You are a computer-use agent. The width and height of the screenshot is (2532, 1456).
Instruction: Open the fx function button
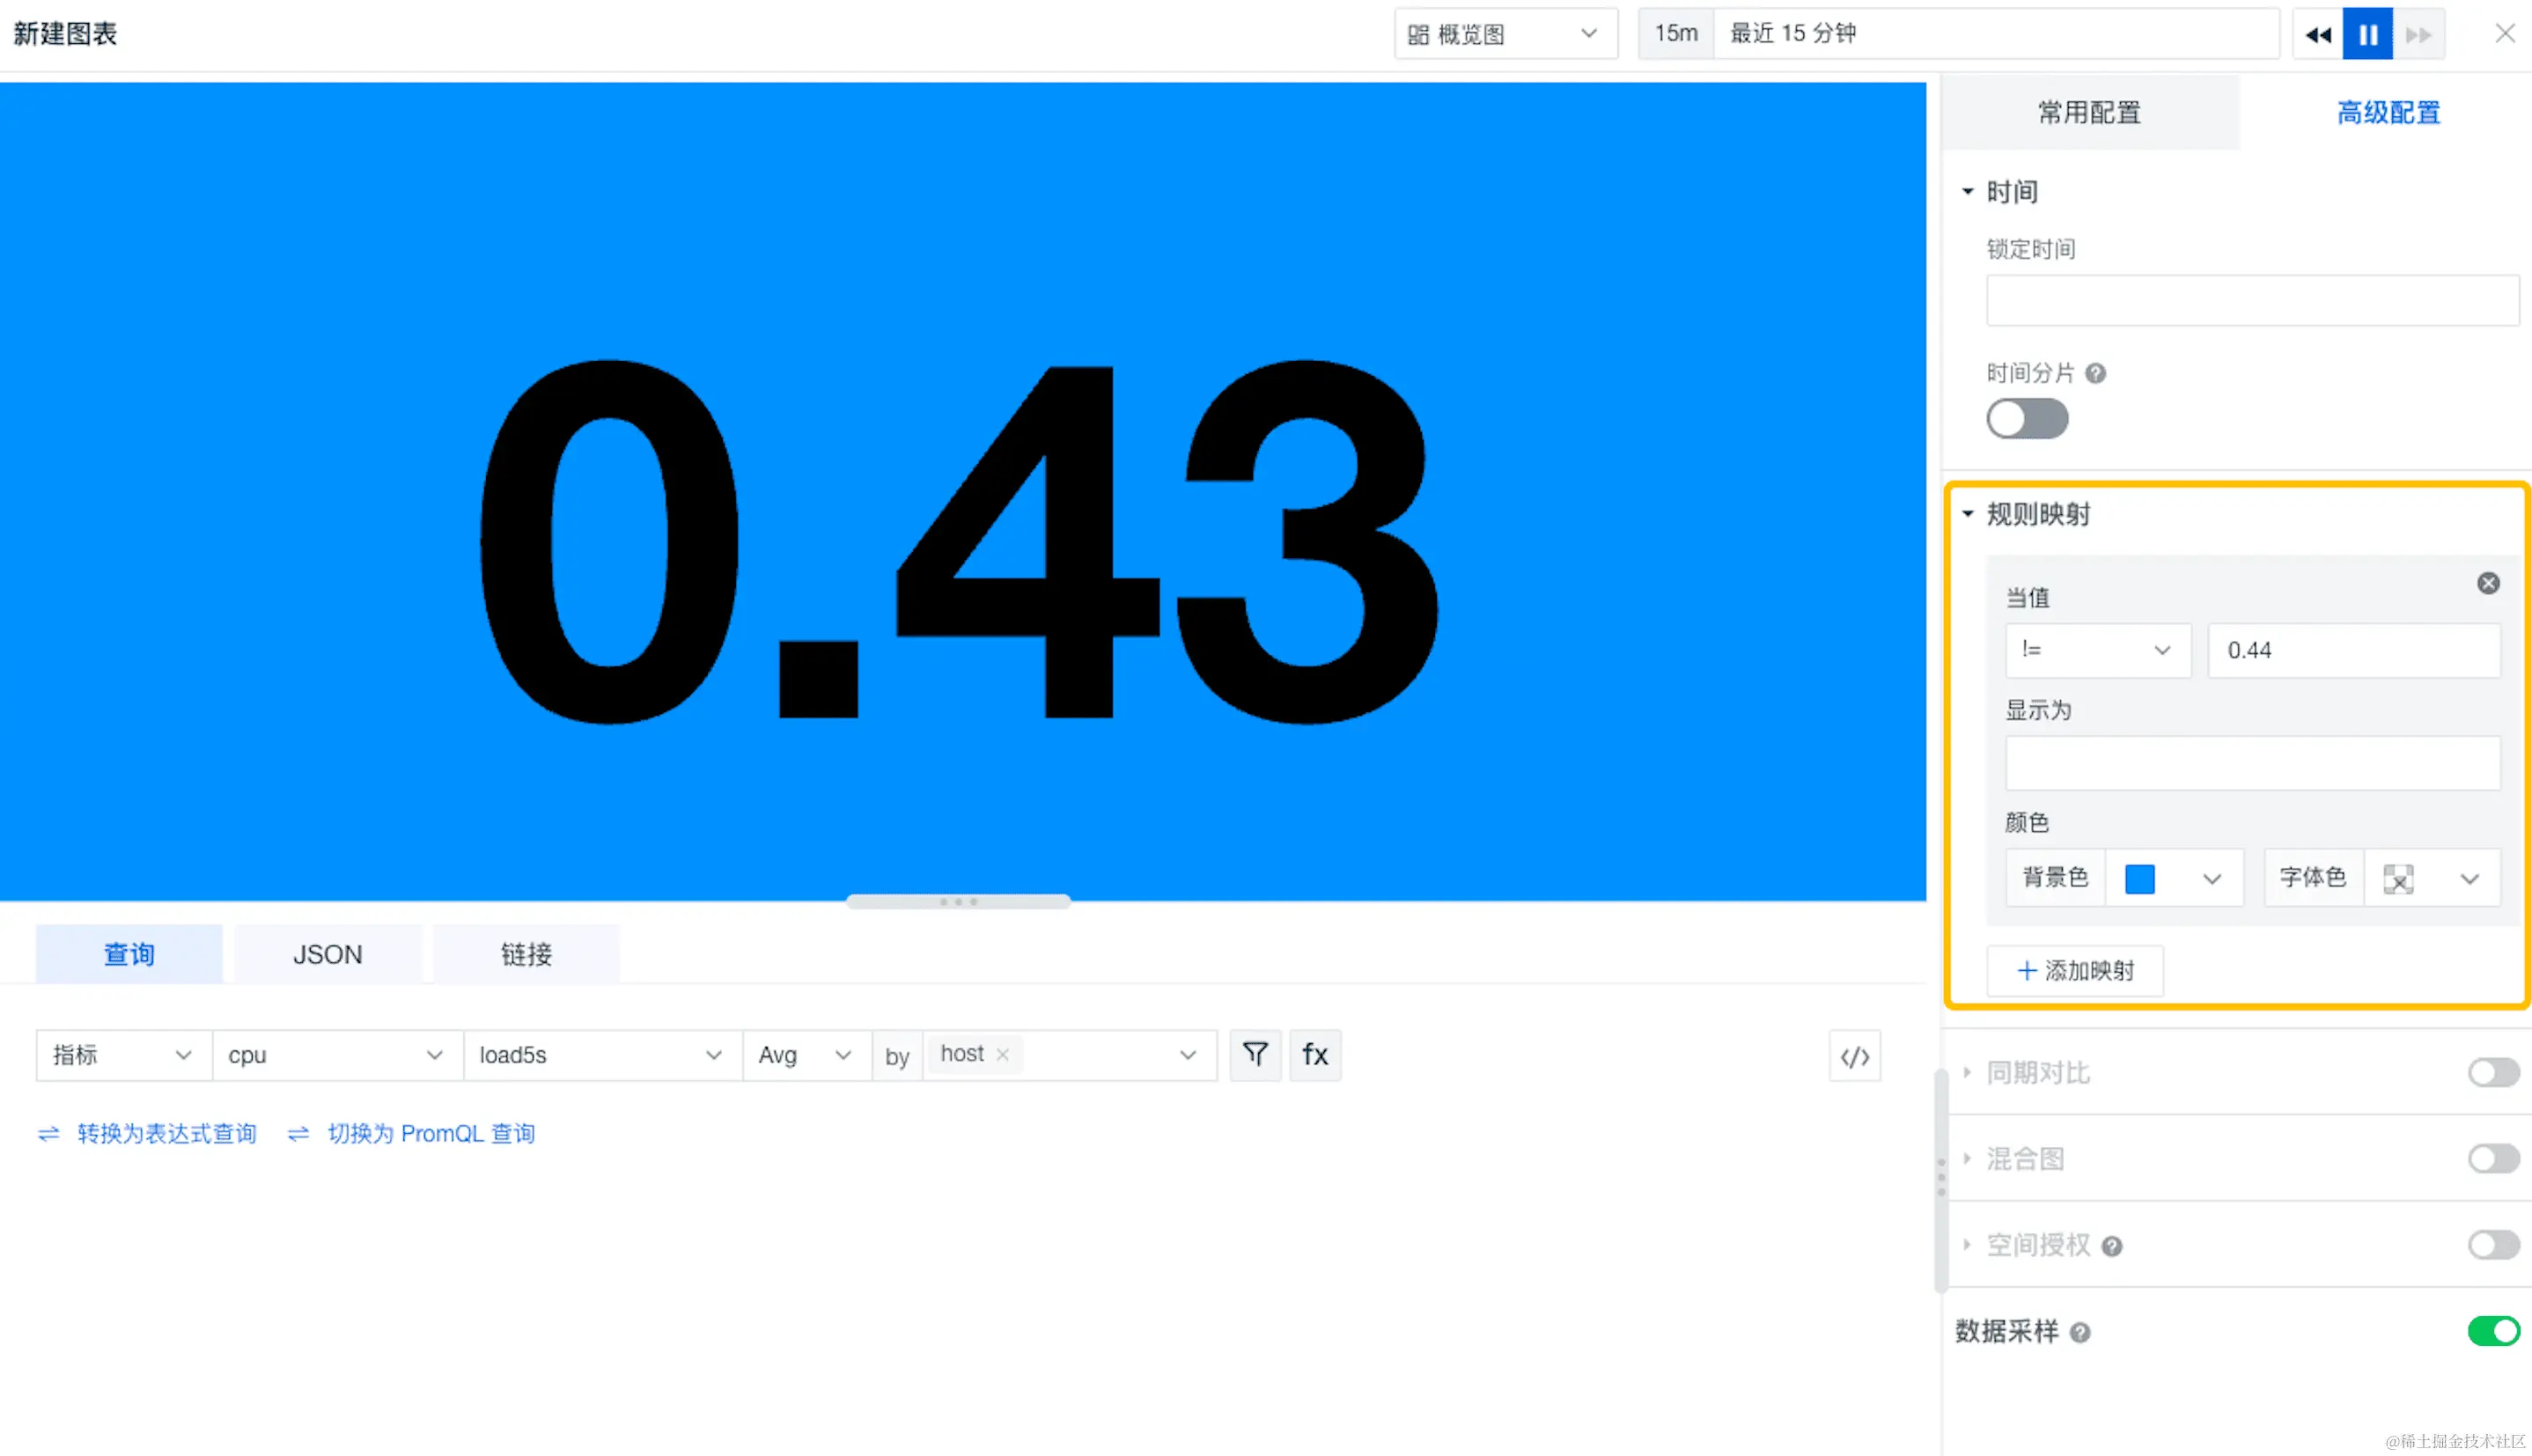[1315, 1054]
